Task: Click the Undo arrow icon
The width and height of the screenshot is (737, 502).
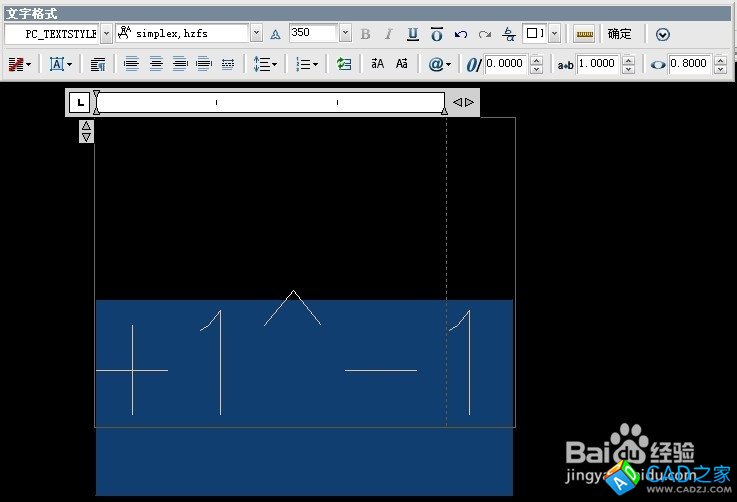Action: coord(461,34)
